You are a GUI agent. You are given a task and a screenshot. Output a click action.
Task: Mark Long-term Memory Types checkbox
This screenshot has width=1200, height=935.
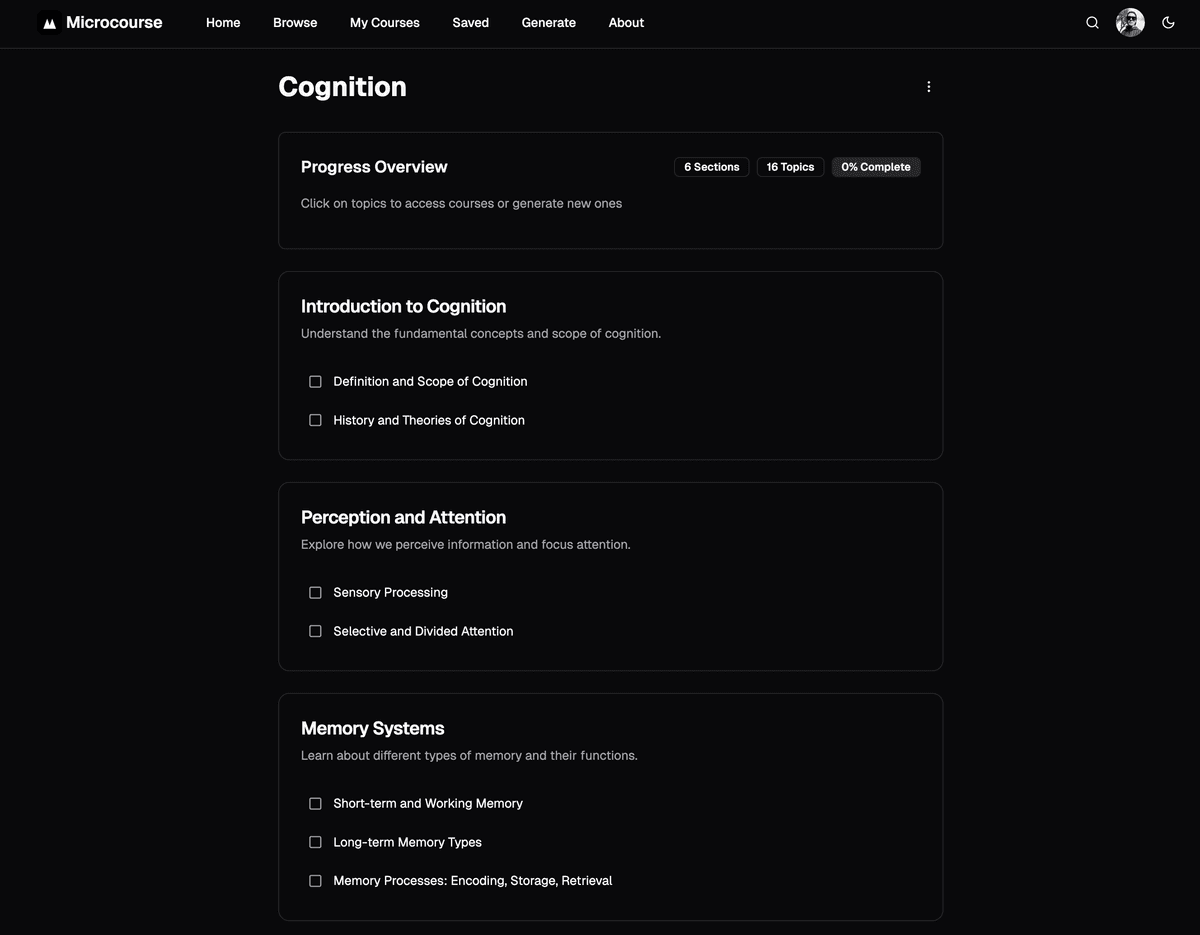[x=315, y=843]
